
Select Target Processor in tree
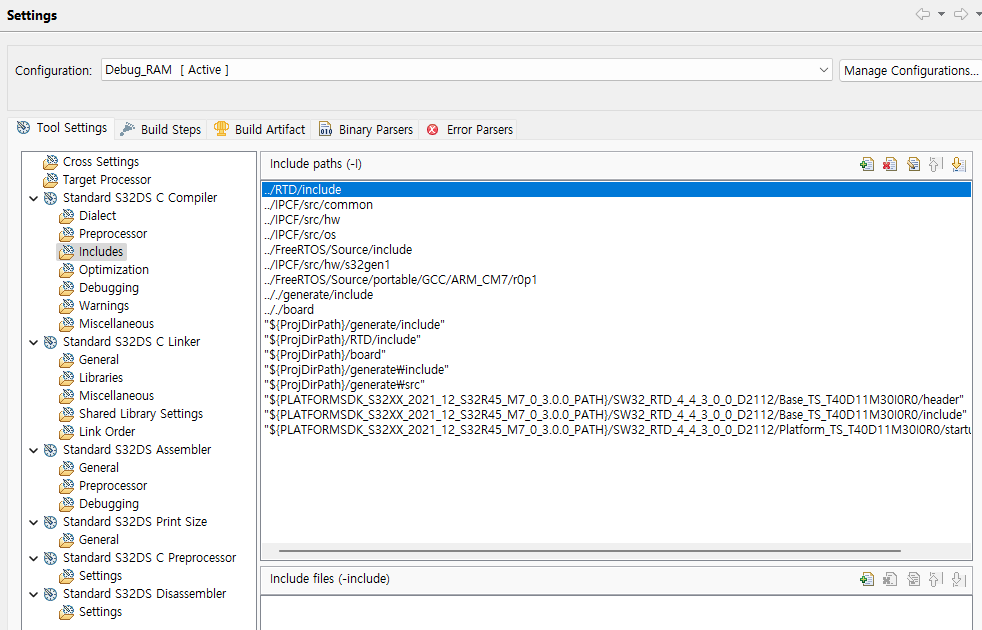107,180
